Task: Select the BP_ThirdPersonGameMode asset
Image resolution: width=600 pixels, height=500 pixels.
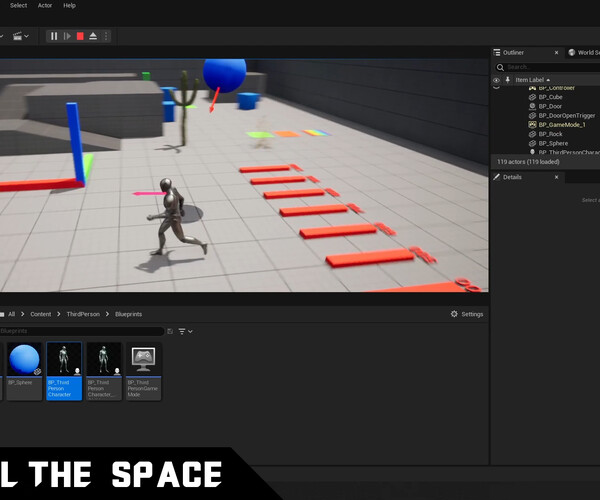Action: point(143,371)
